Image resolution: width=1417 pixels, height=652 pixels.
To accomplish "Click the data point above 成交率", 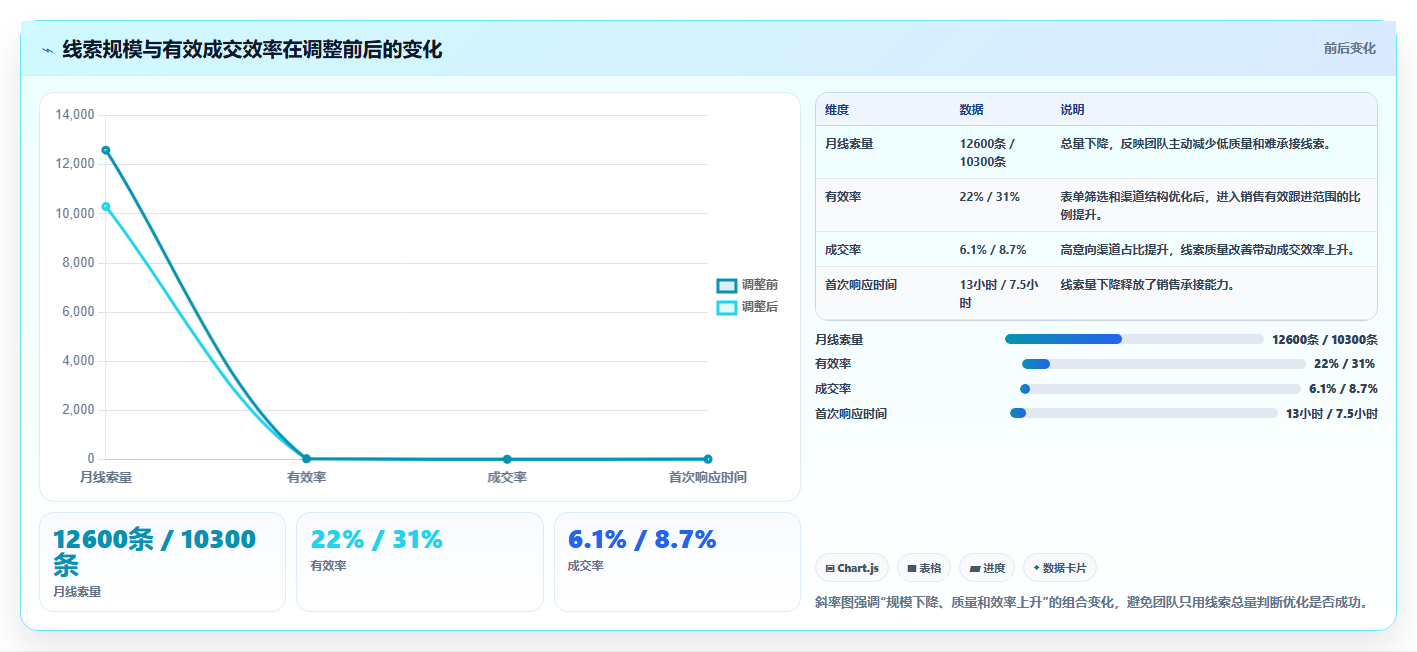I will click(x=507, y=459).
